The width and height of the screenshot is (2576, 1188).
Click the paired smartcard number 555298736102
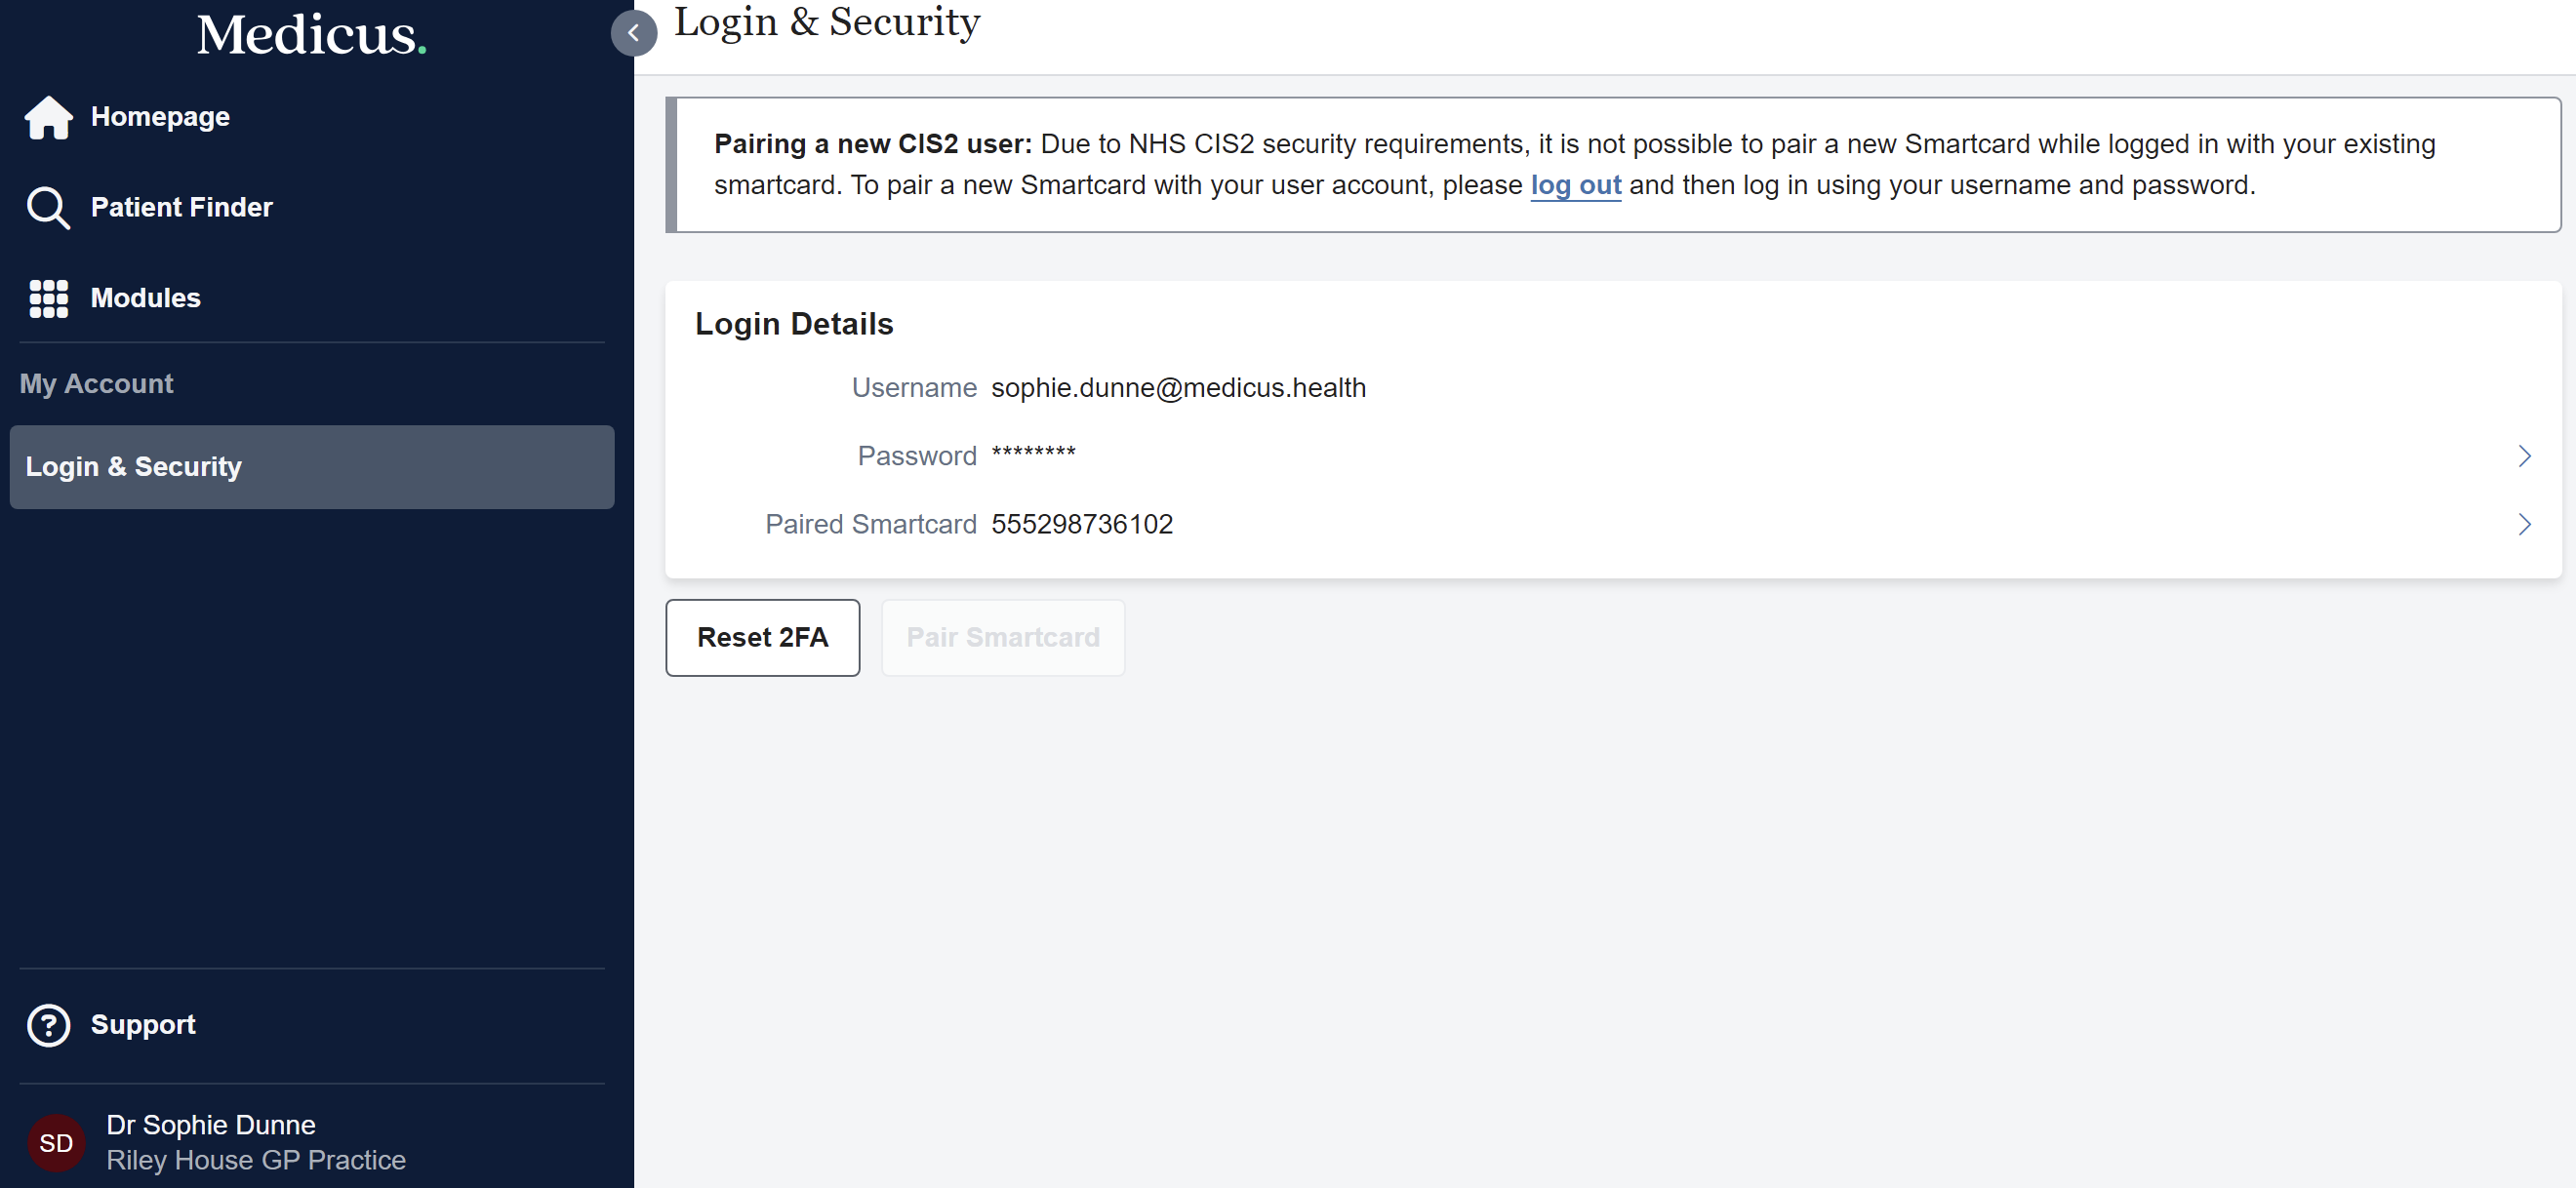[x=1081, y=524]
